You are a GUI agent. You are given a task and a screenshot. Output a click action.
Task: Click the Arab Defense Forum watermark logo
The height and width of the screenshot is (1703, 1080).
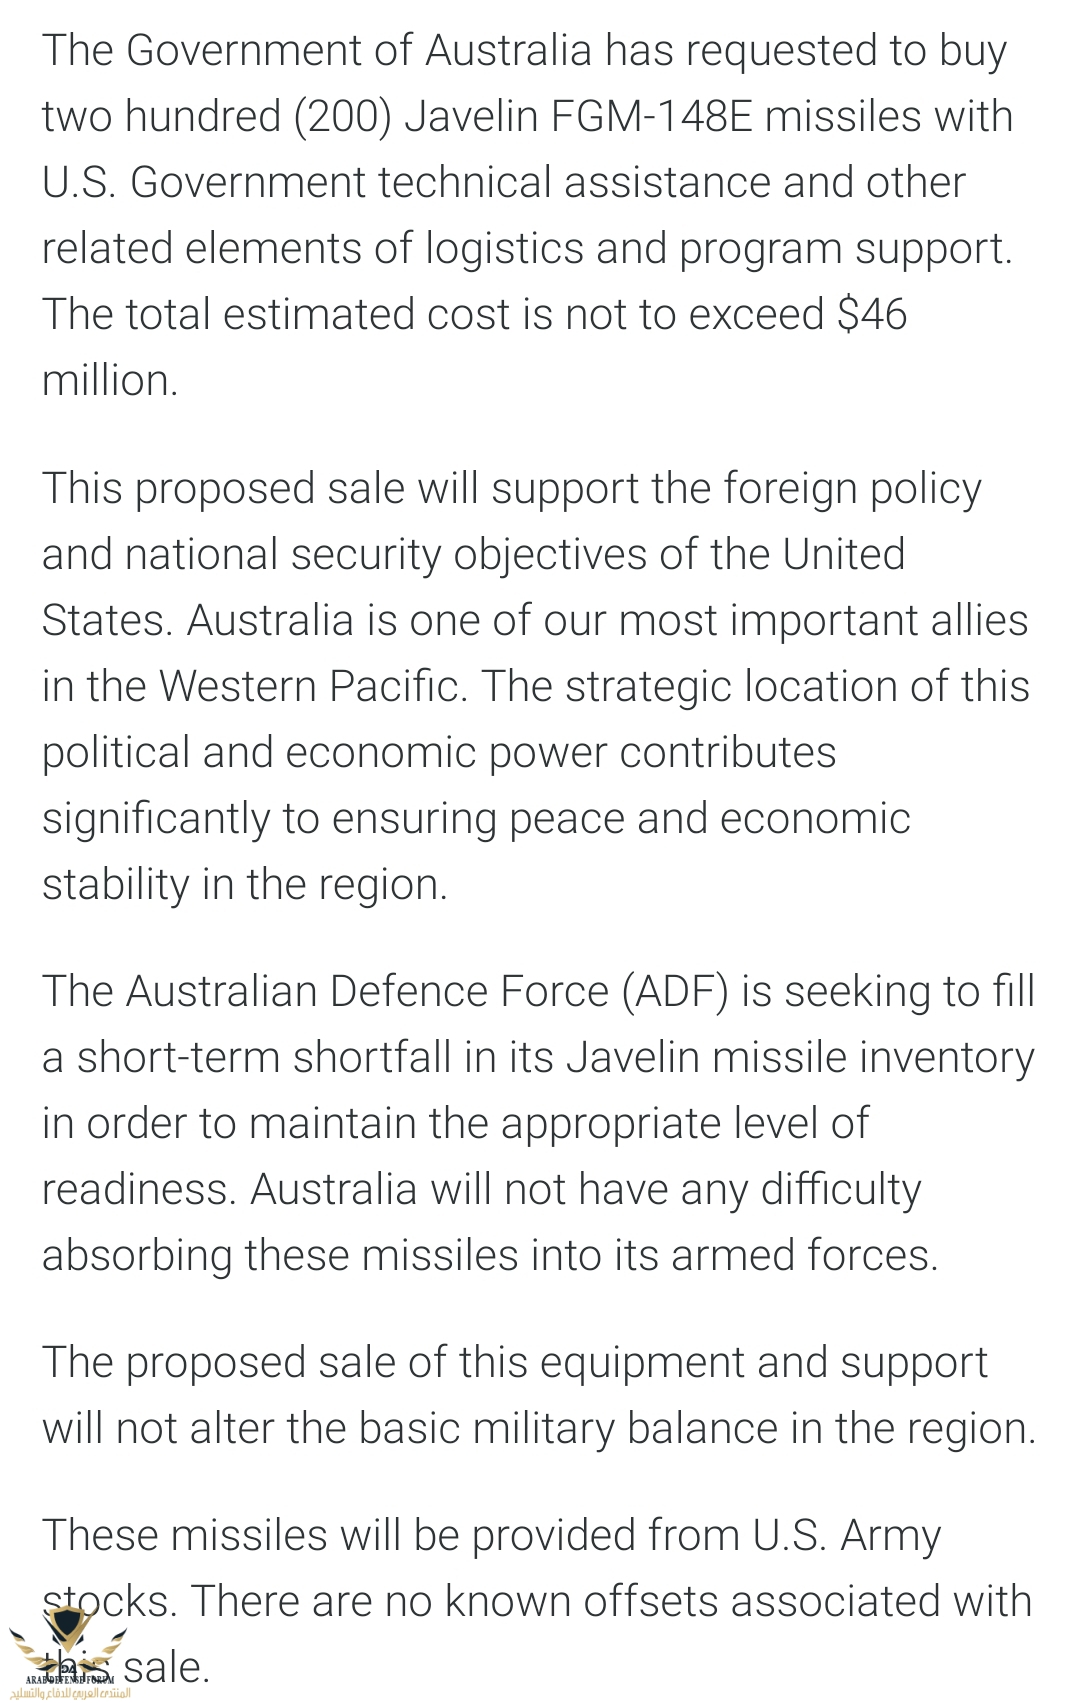68,1651
